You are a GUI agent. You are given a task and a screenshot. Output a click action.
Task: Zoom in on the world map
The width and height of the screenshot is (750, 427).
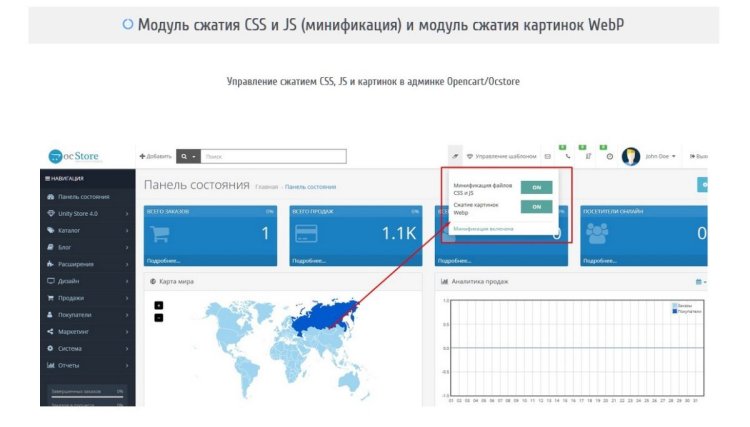coord(158,305)
